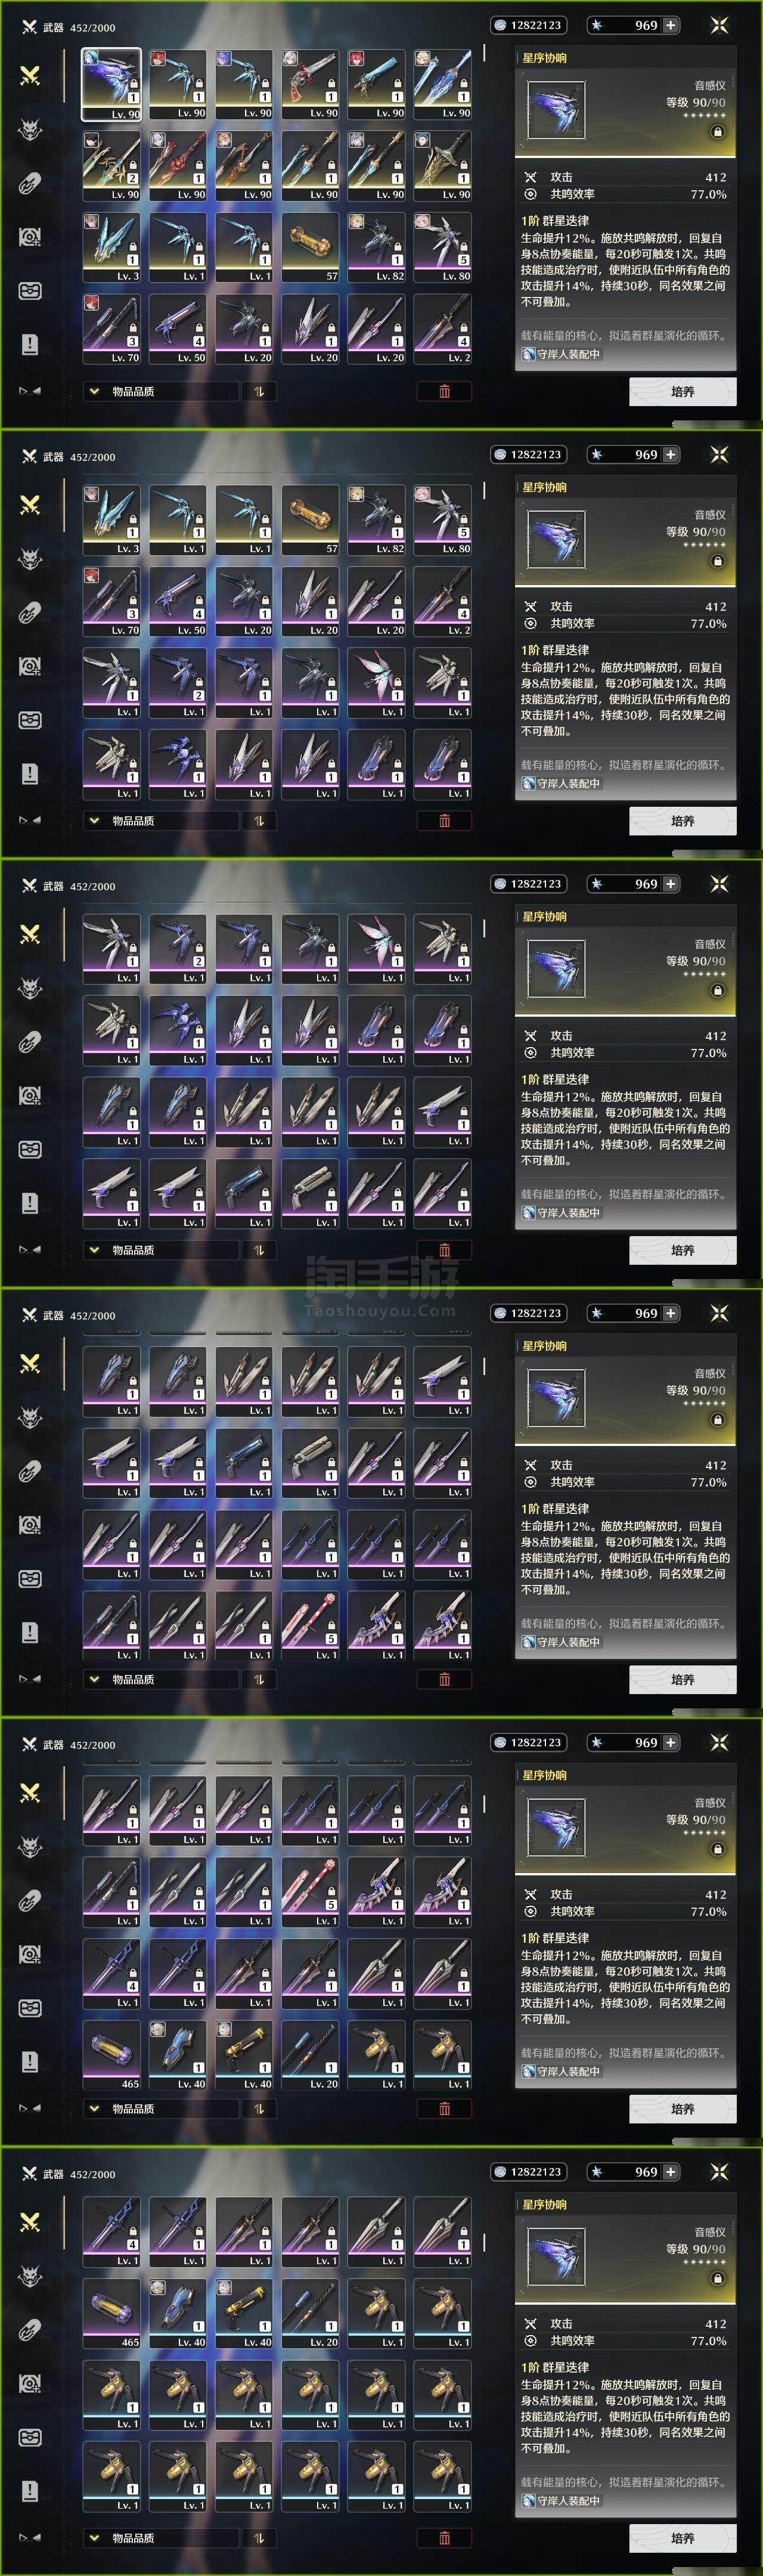
Task: Collapse the sidebar arrows icon in topmost panel
Action: click(30, 391)
